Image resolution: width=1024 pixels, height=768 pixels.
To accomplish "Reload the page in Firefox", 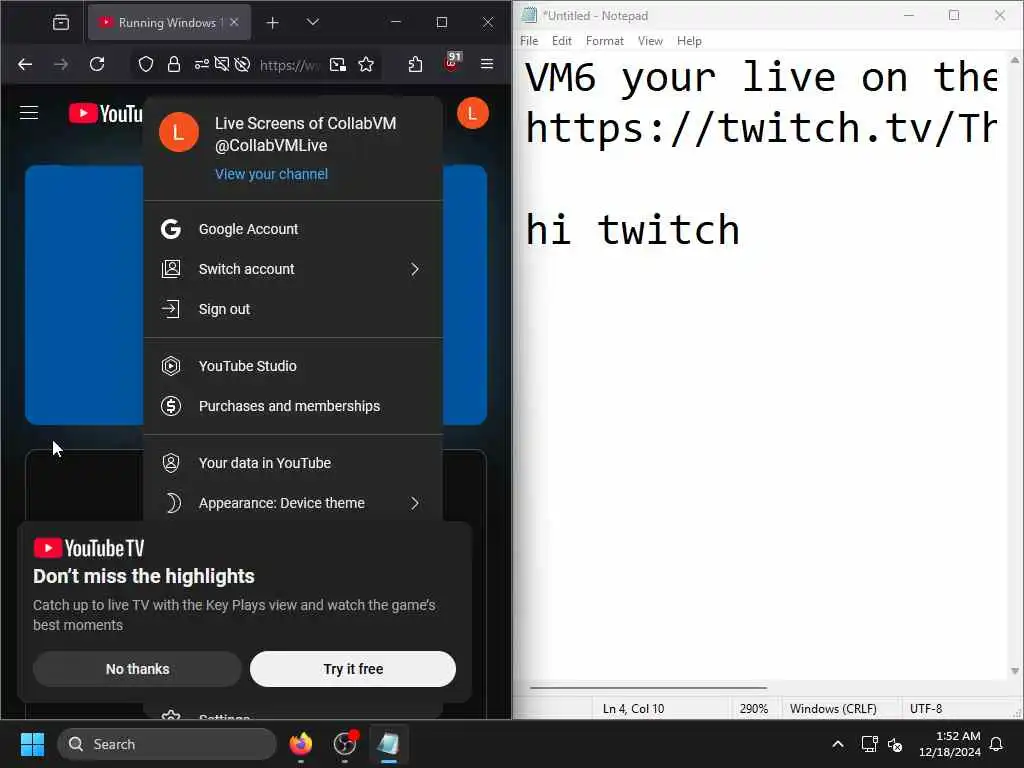I will 97,65.
